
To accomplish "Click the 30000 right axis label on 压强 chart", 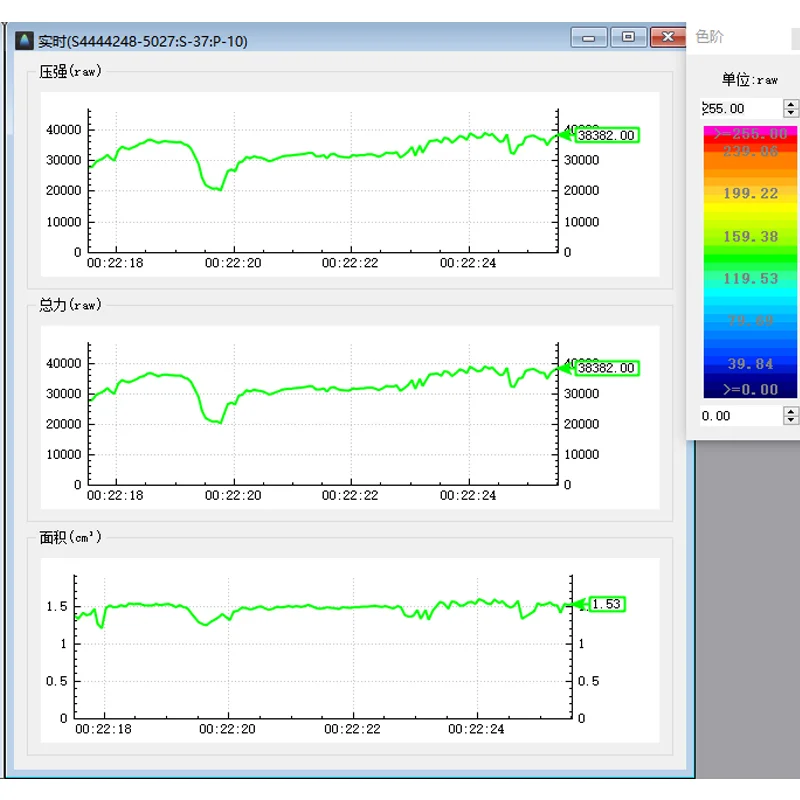I will coord(582,160).
